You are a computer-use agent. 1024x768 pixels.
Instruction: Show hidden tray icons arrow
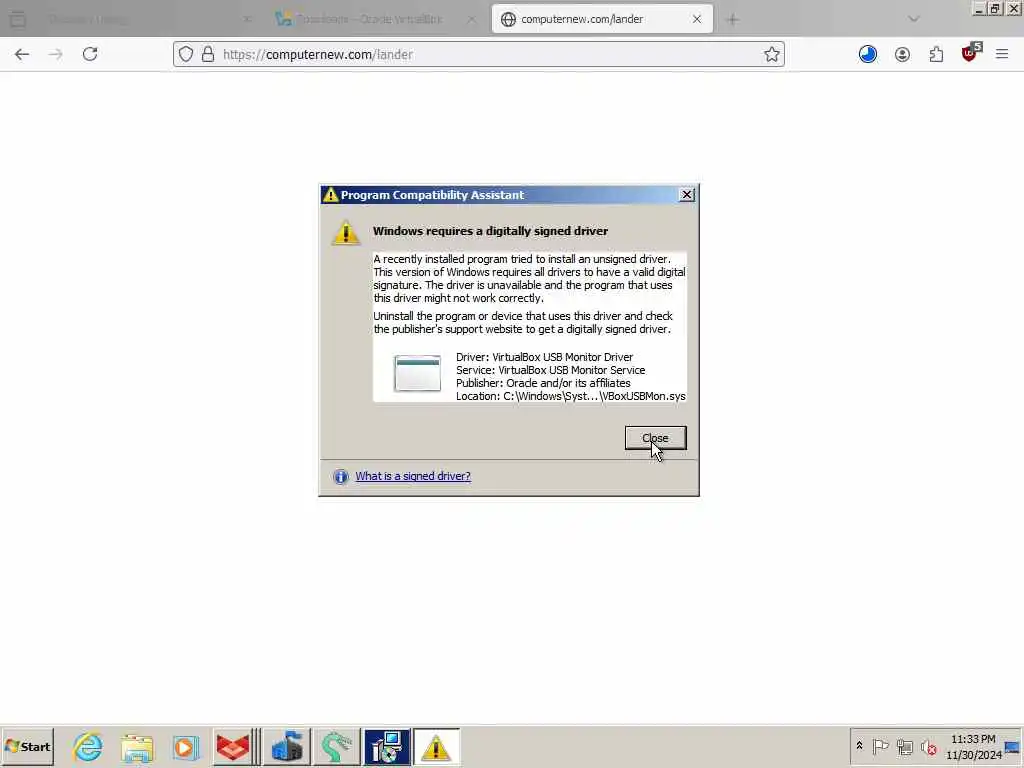859,746
